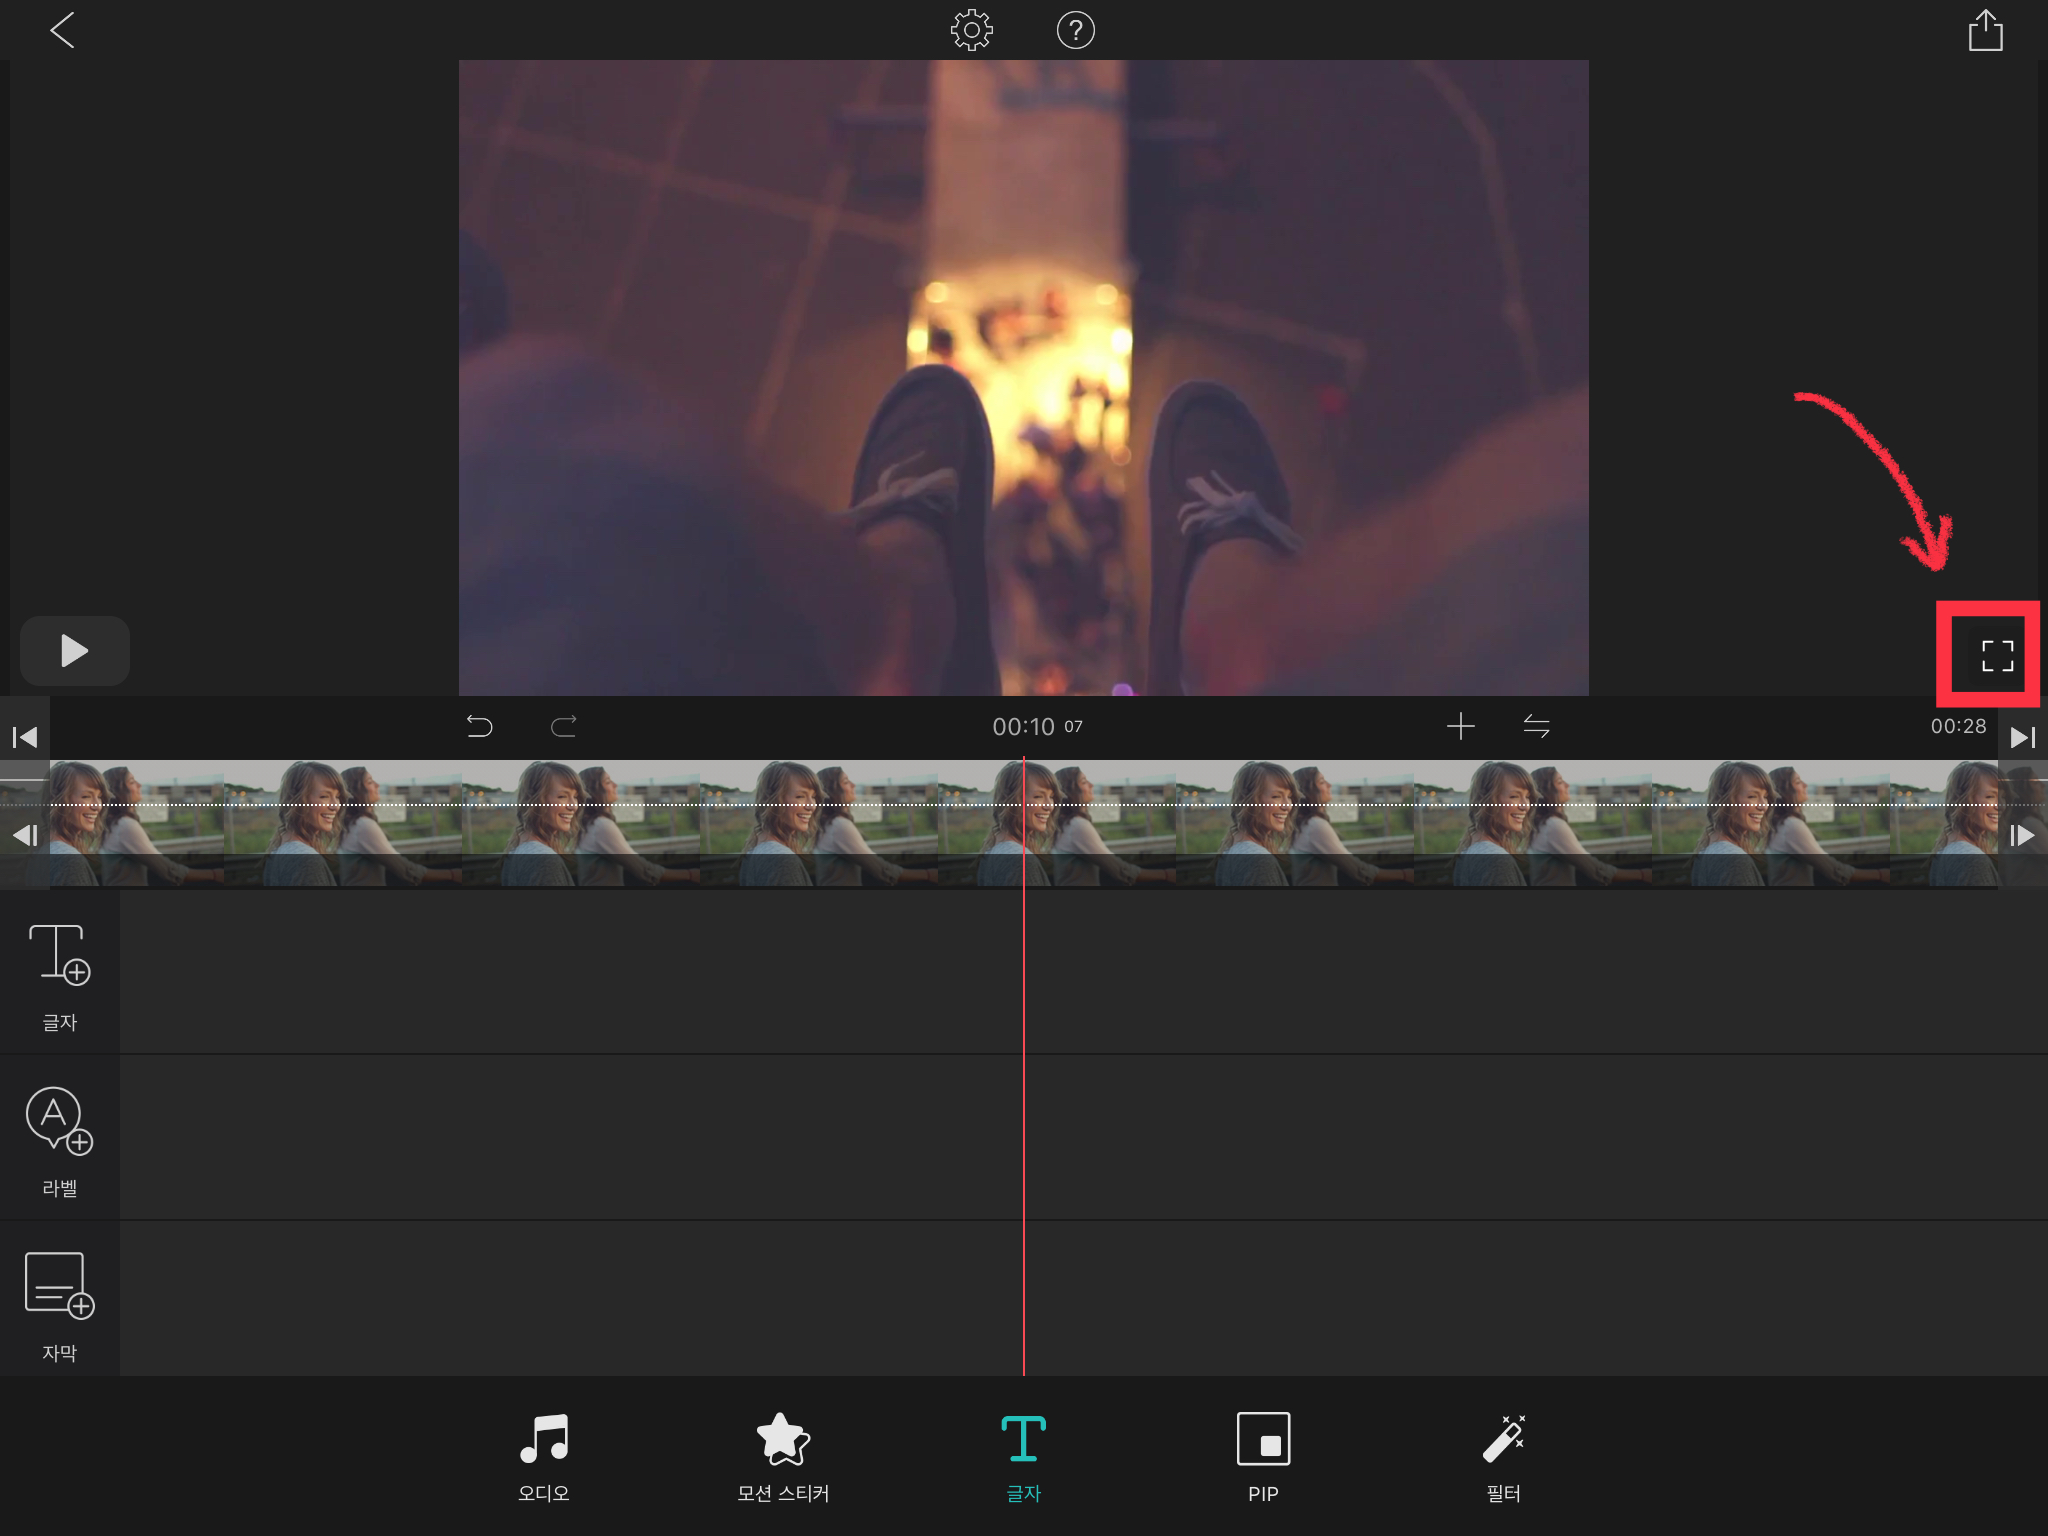Step back one frame
Image resolution: width=2048 pixels, height=1536 pixels.
tap(25, 835)
